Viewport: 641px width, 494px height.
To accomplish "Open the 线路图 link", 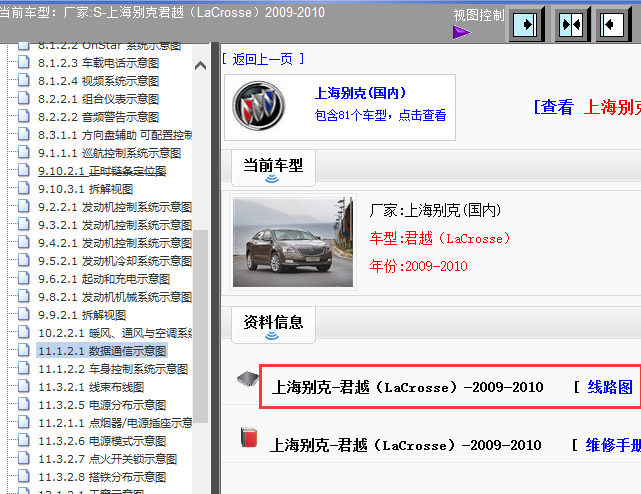I will (610, 387).
